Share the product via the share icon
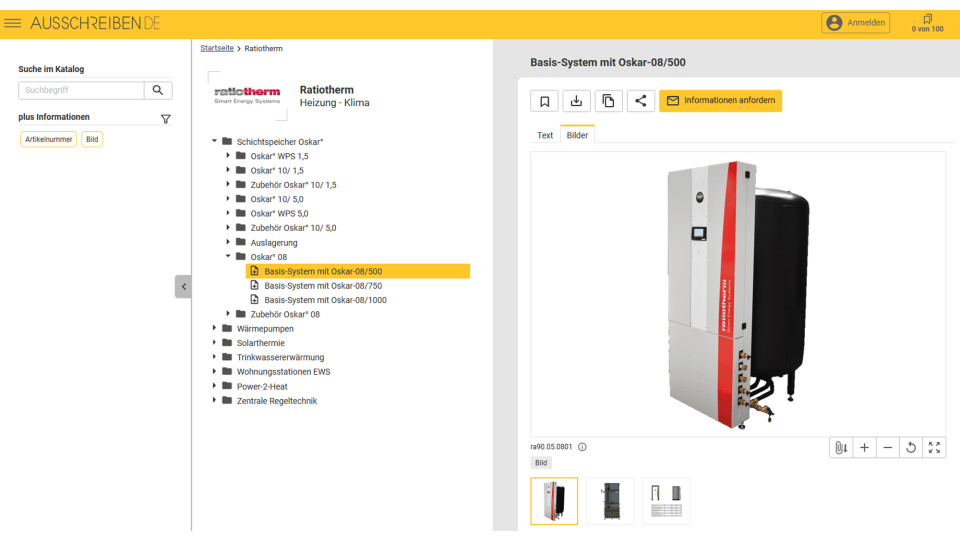Screen dimensions: 960x540 (x=640, y=101)
